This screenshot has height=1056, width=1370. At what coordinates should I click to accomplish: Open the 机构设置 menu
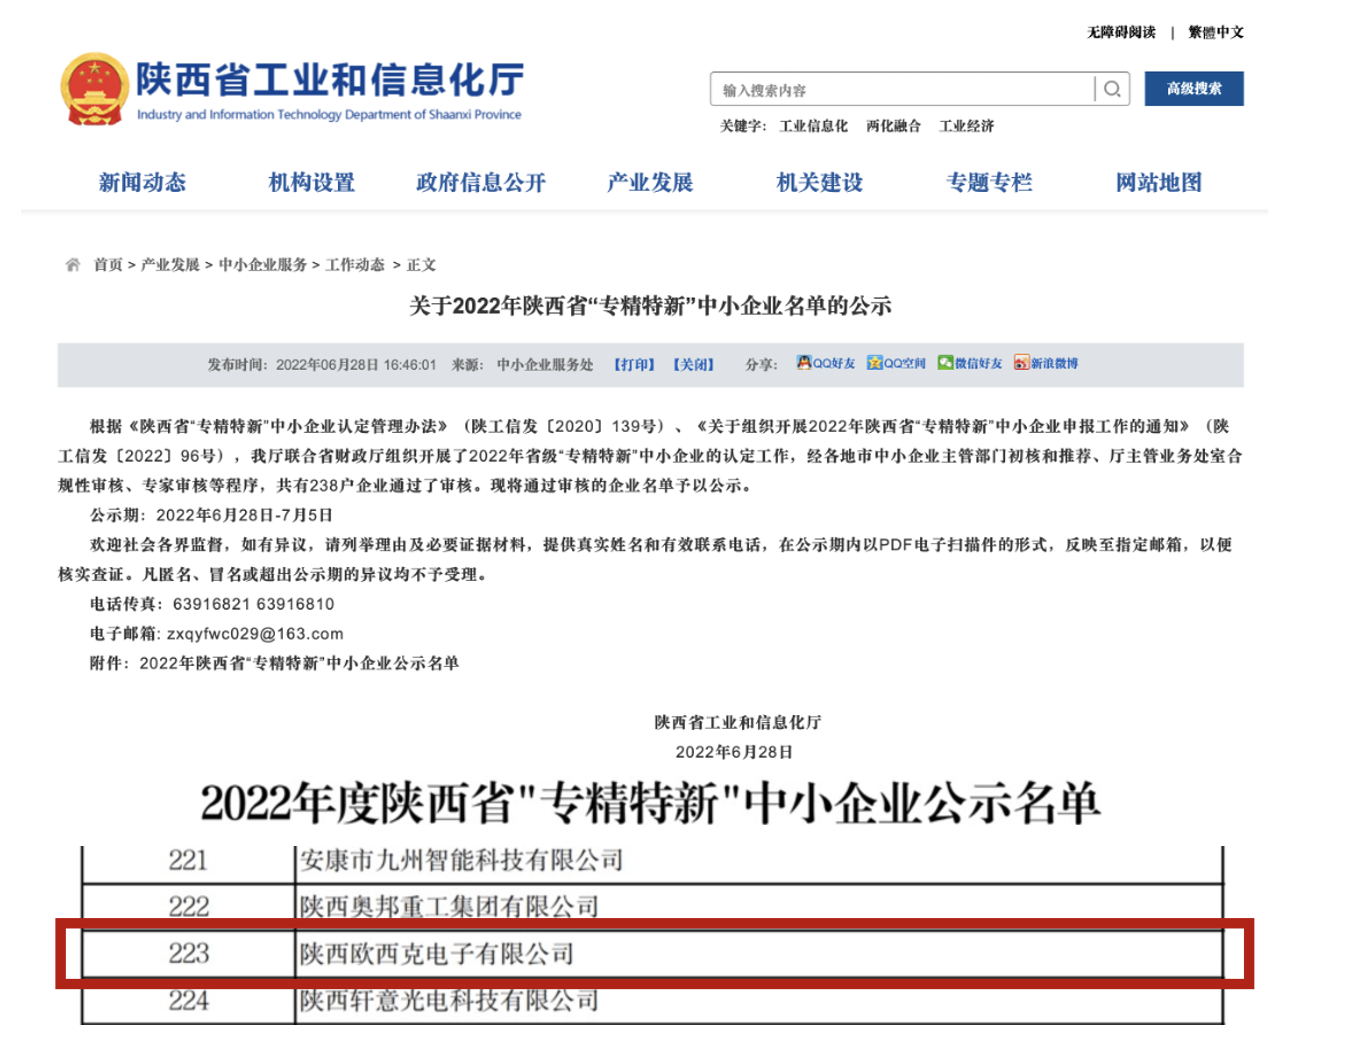point(312,182)
